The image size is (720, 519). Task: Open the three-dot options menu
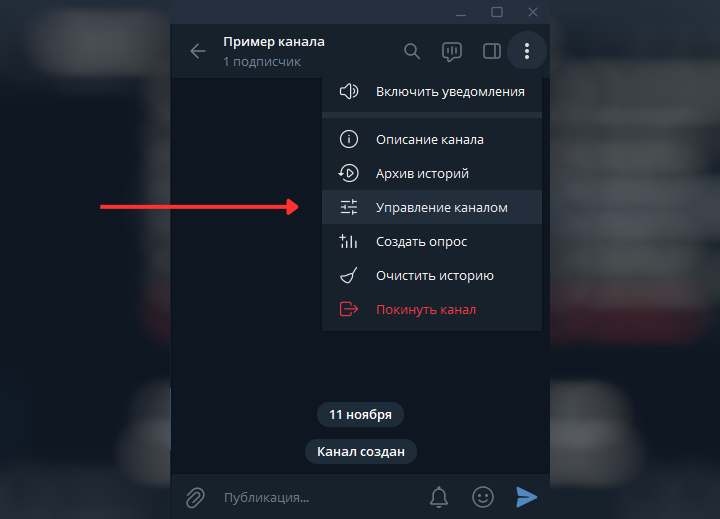click(x=527, y=51)
